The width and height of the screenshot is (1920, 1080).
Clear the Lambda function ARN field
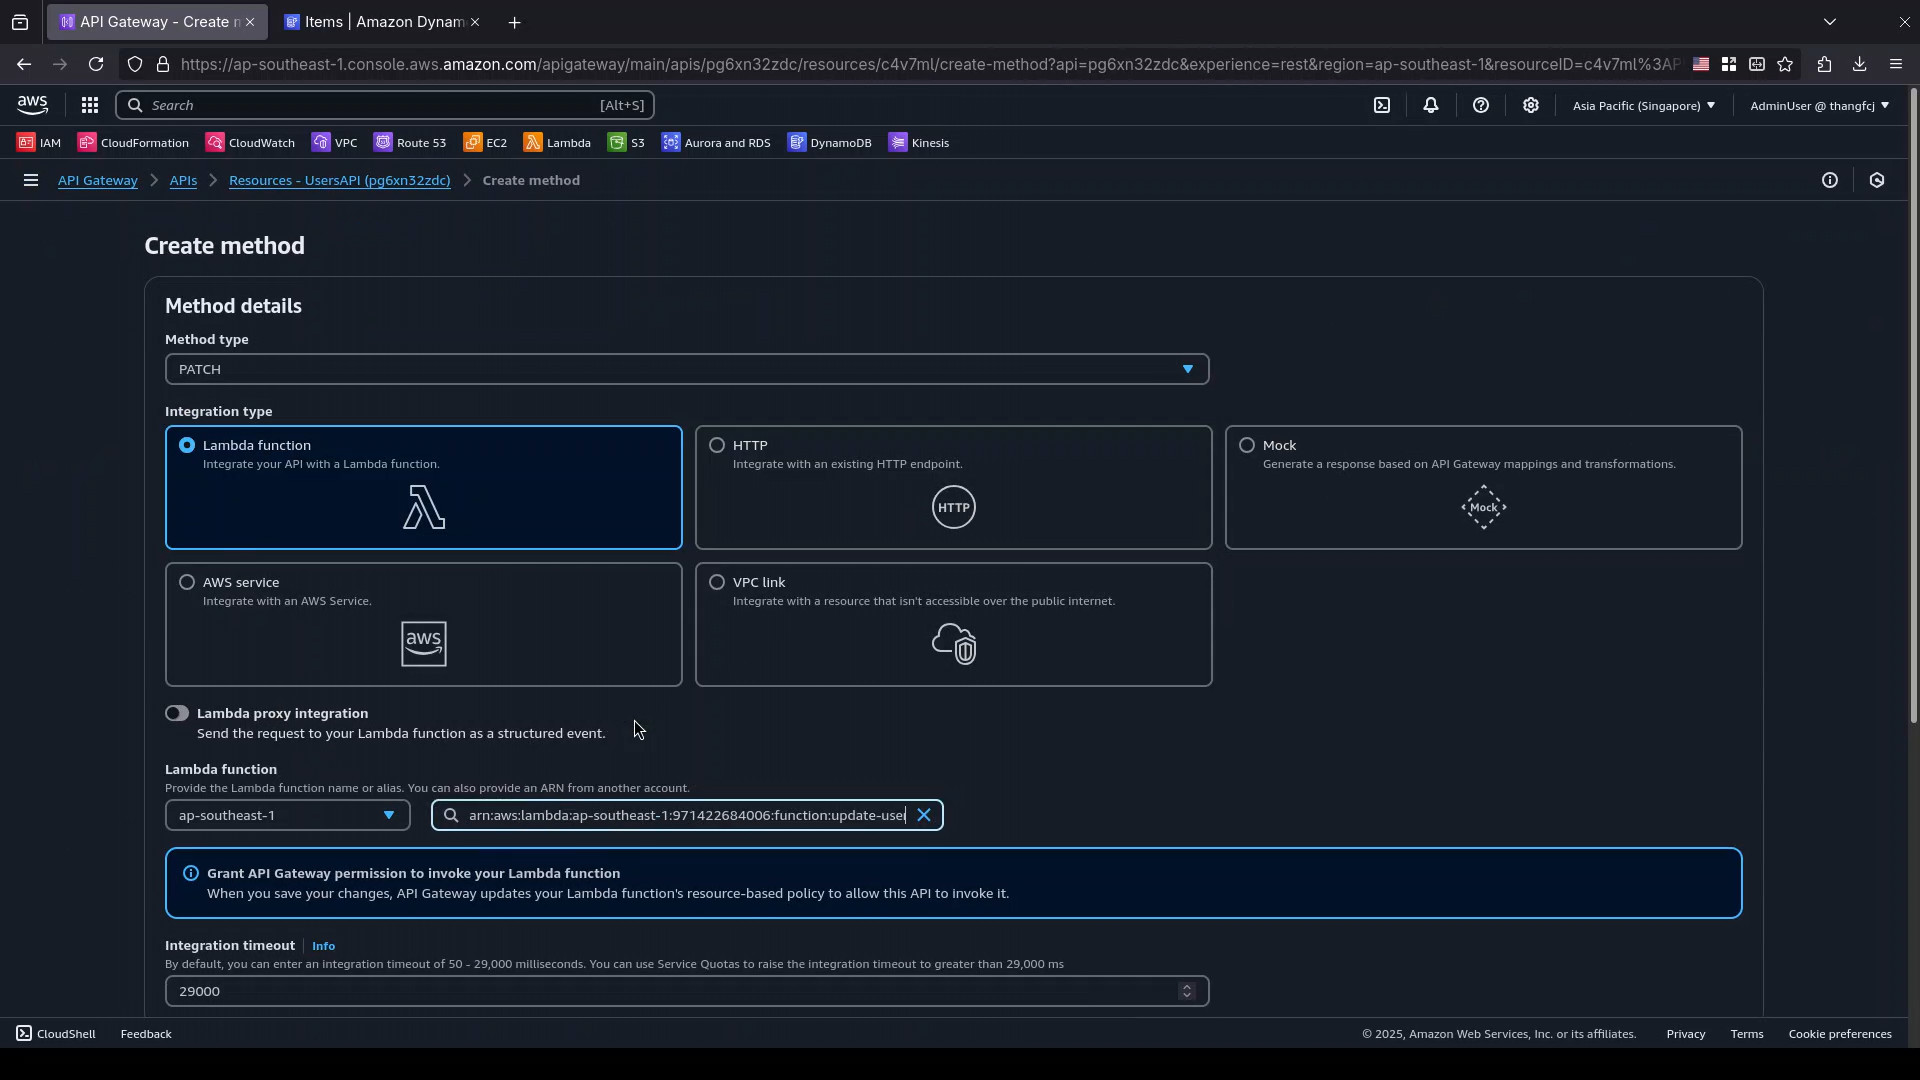pos(924,815)
